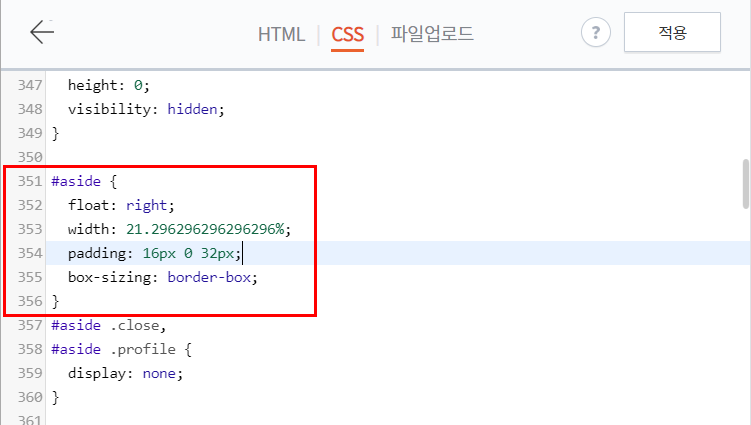Click the 'visibility: hidden;' line
This screenshot has width=751, height=425.
tap(146, 109)
